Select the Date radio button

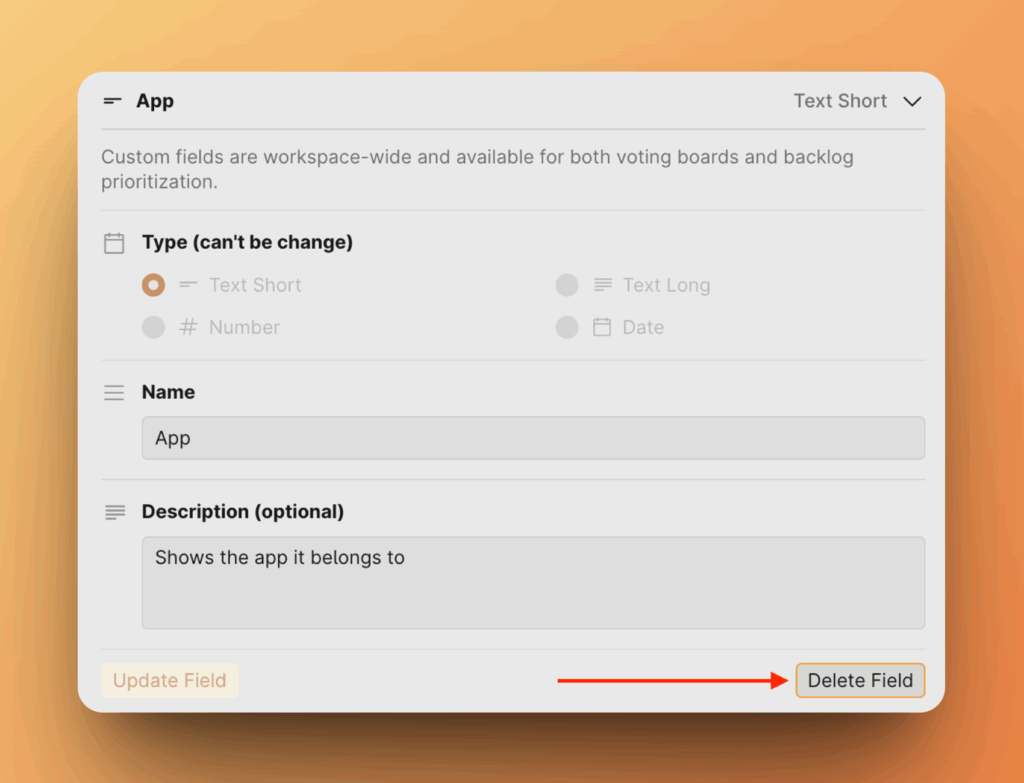(x=567, y=327)
